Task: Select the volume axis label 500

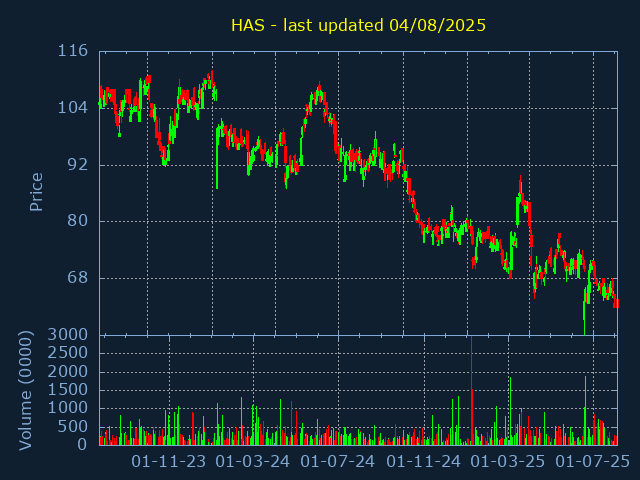Action: [73, 427]
